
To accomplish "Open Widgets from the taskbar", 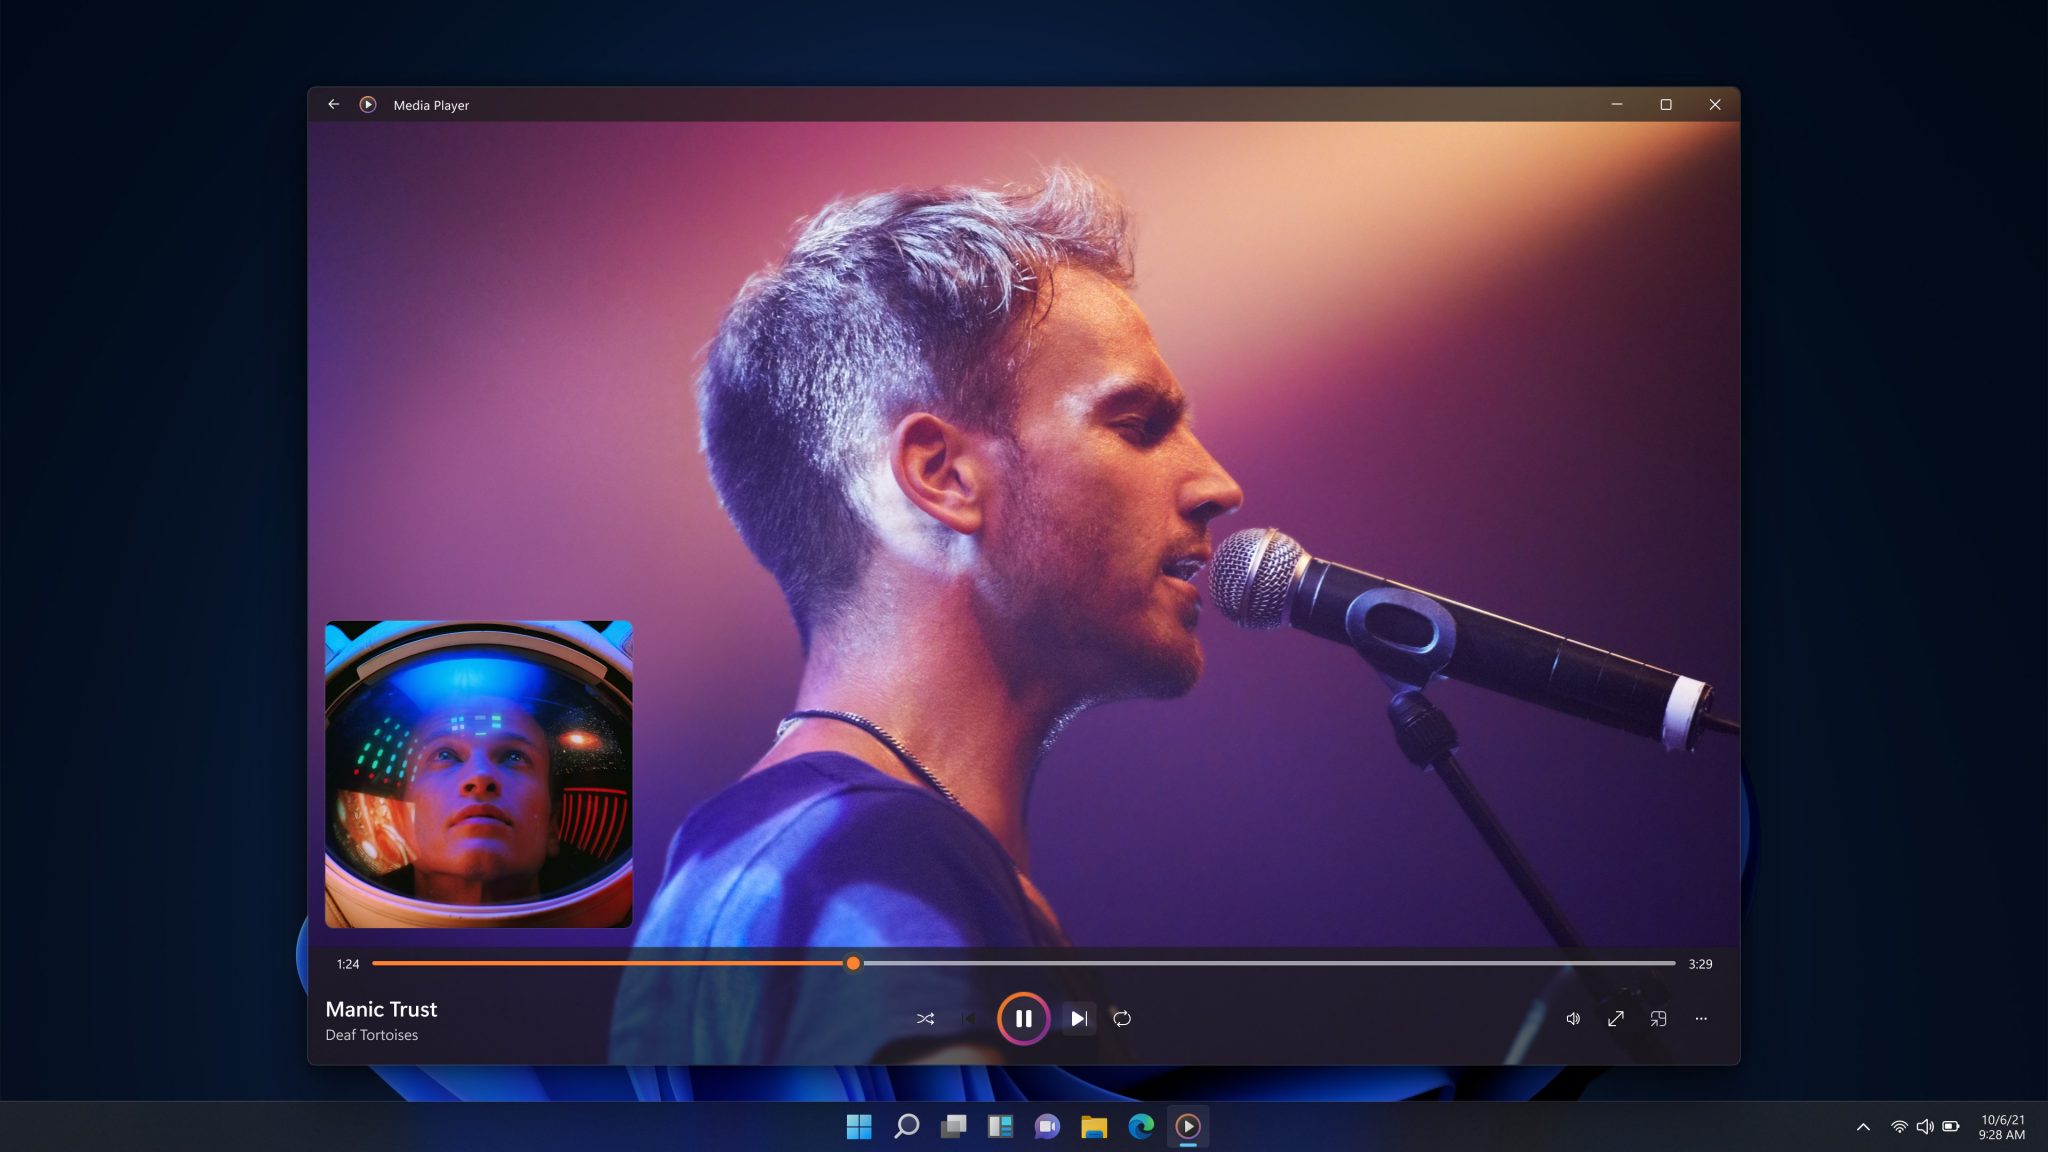I will click(x=1000, y=1127).
